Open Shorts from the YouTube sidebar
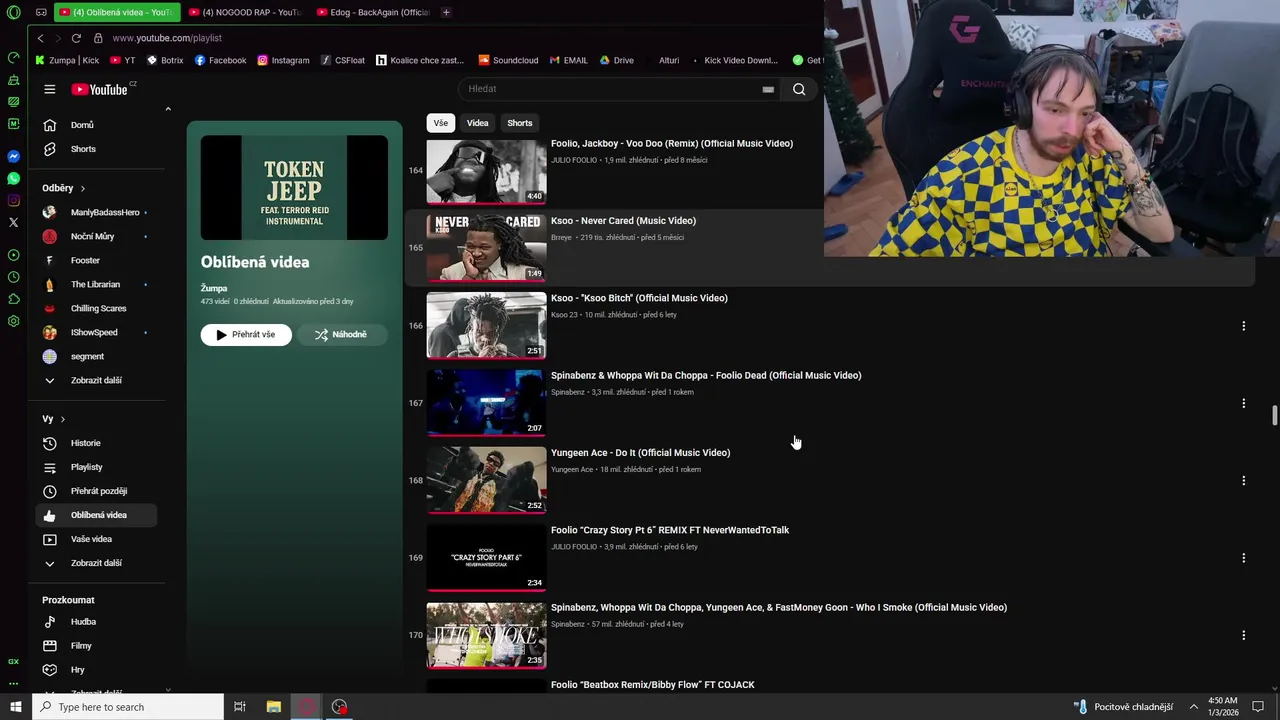The image size is (1280, 720). [x=98, y=149]
